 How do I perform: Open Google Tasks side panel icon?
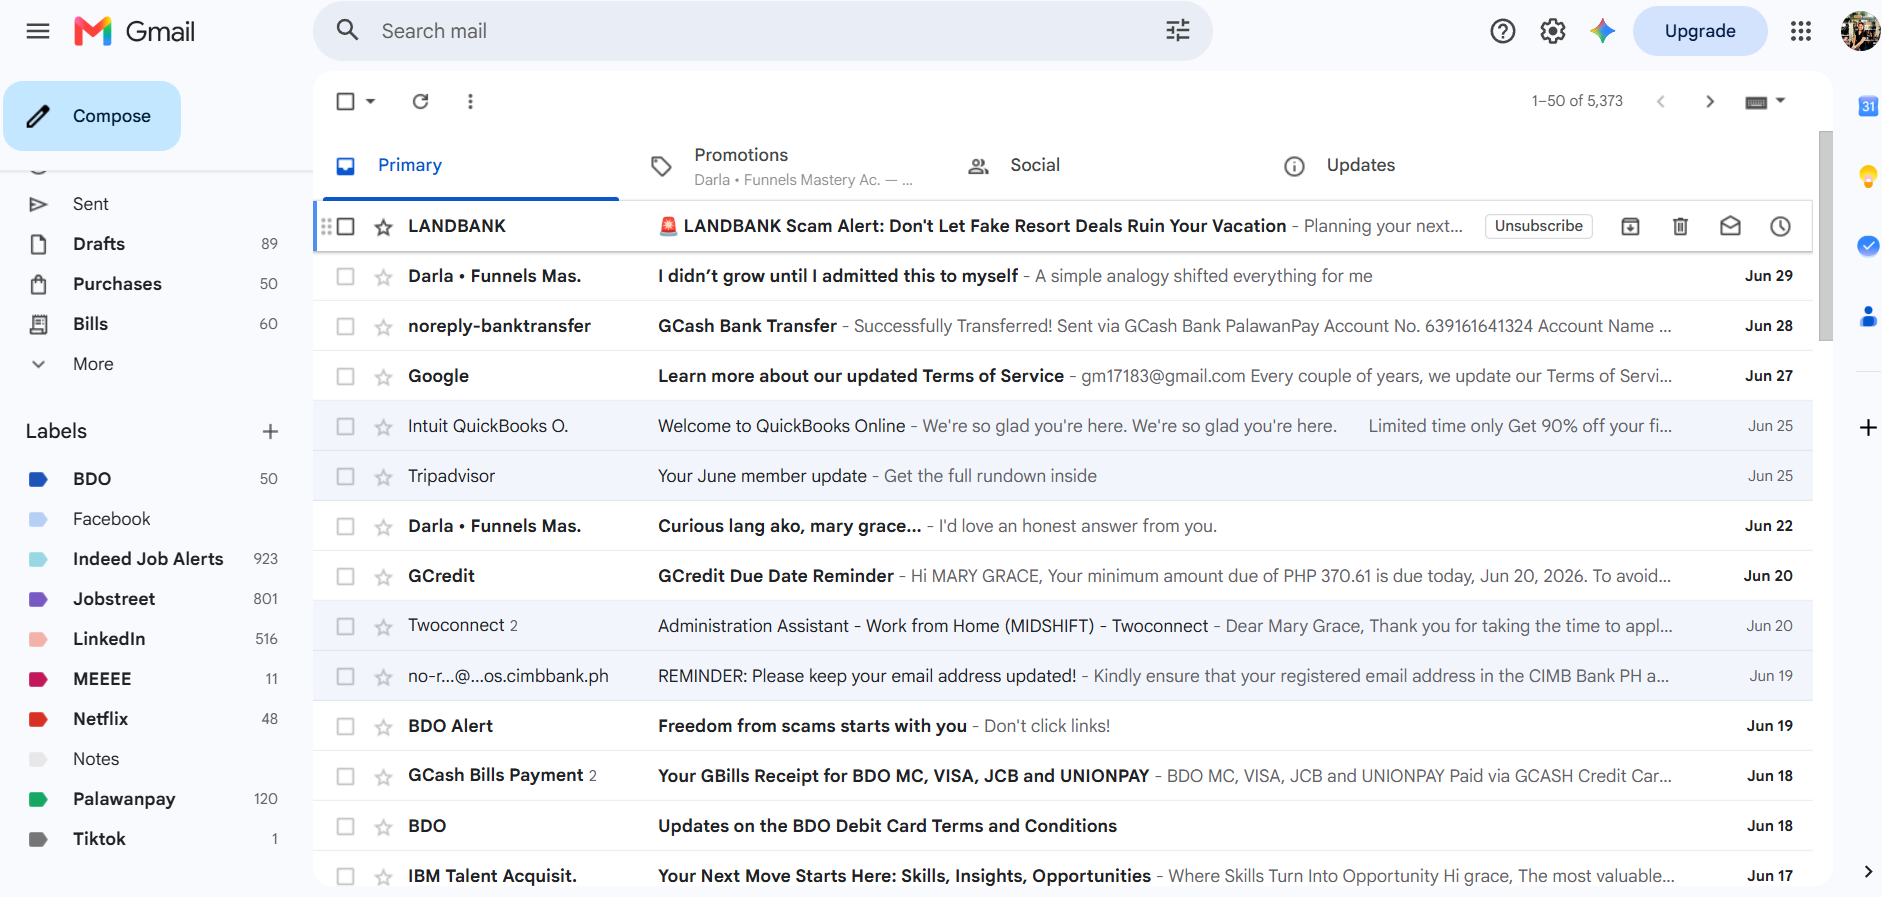pyautogui.click(x=1868, y=246)
